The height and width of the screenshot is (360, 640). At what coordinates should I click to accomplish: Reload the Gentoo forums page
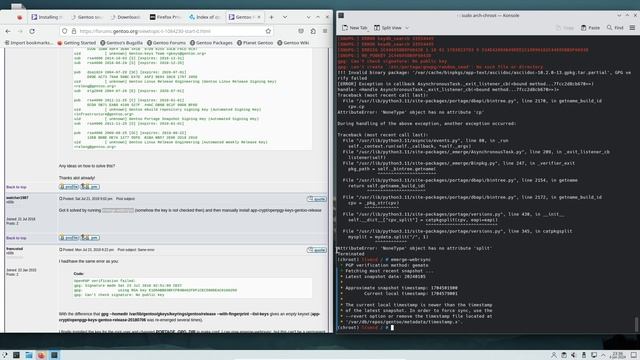point(32,31)
